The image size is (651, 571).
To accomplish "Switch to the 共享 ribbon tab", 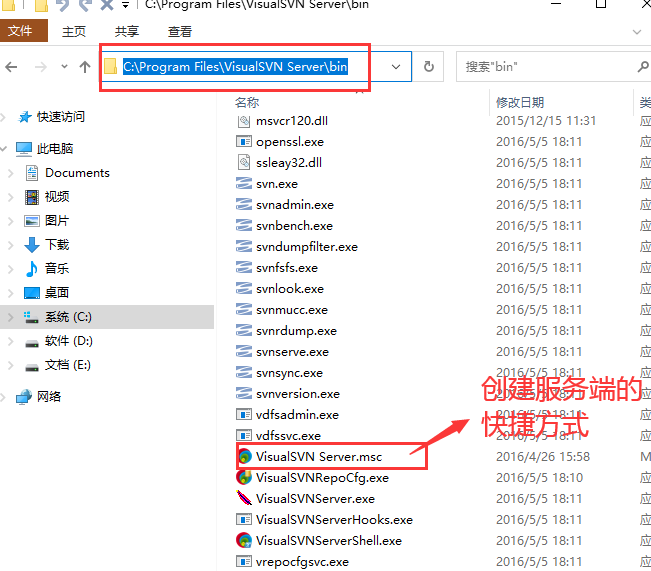I will 127,32.
